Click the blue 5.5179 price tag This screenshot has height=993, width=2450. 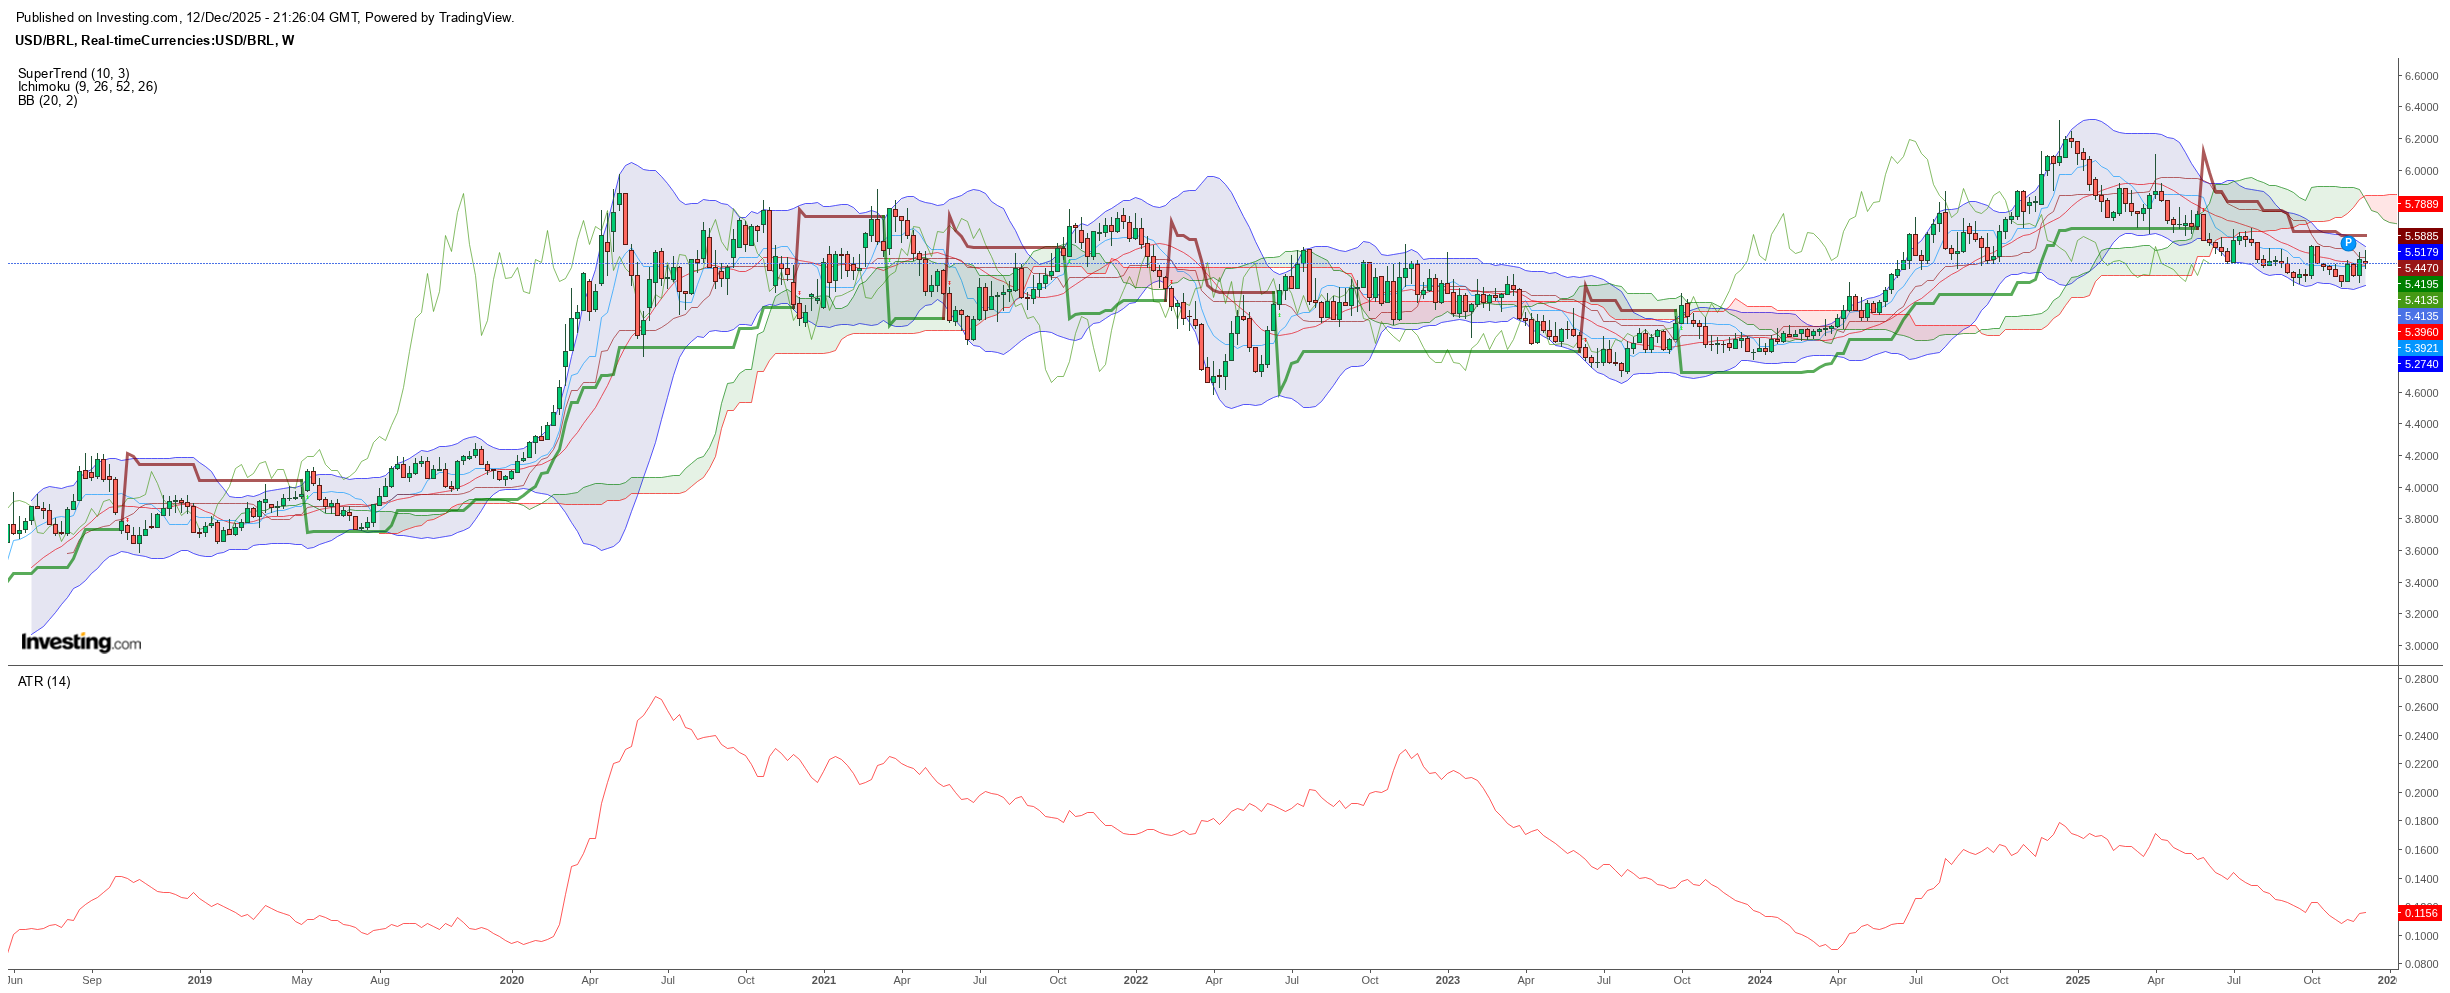click(x=2420, y=252)
